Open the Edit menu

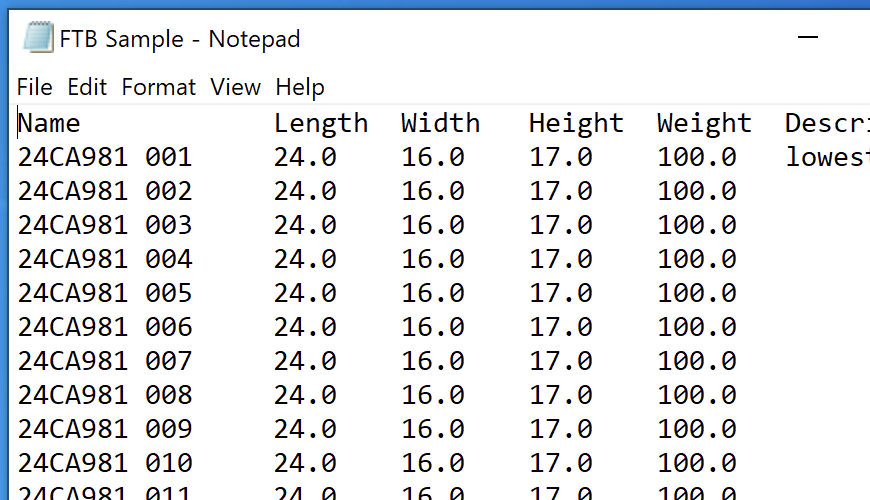pos(87,88)
